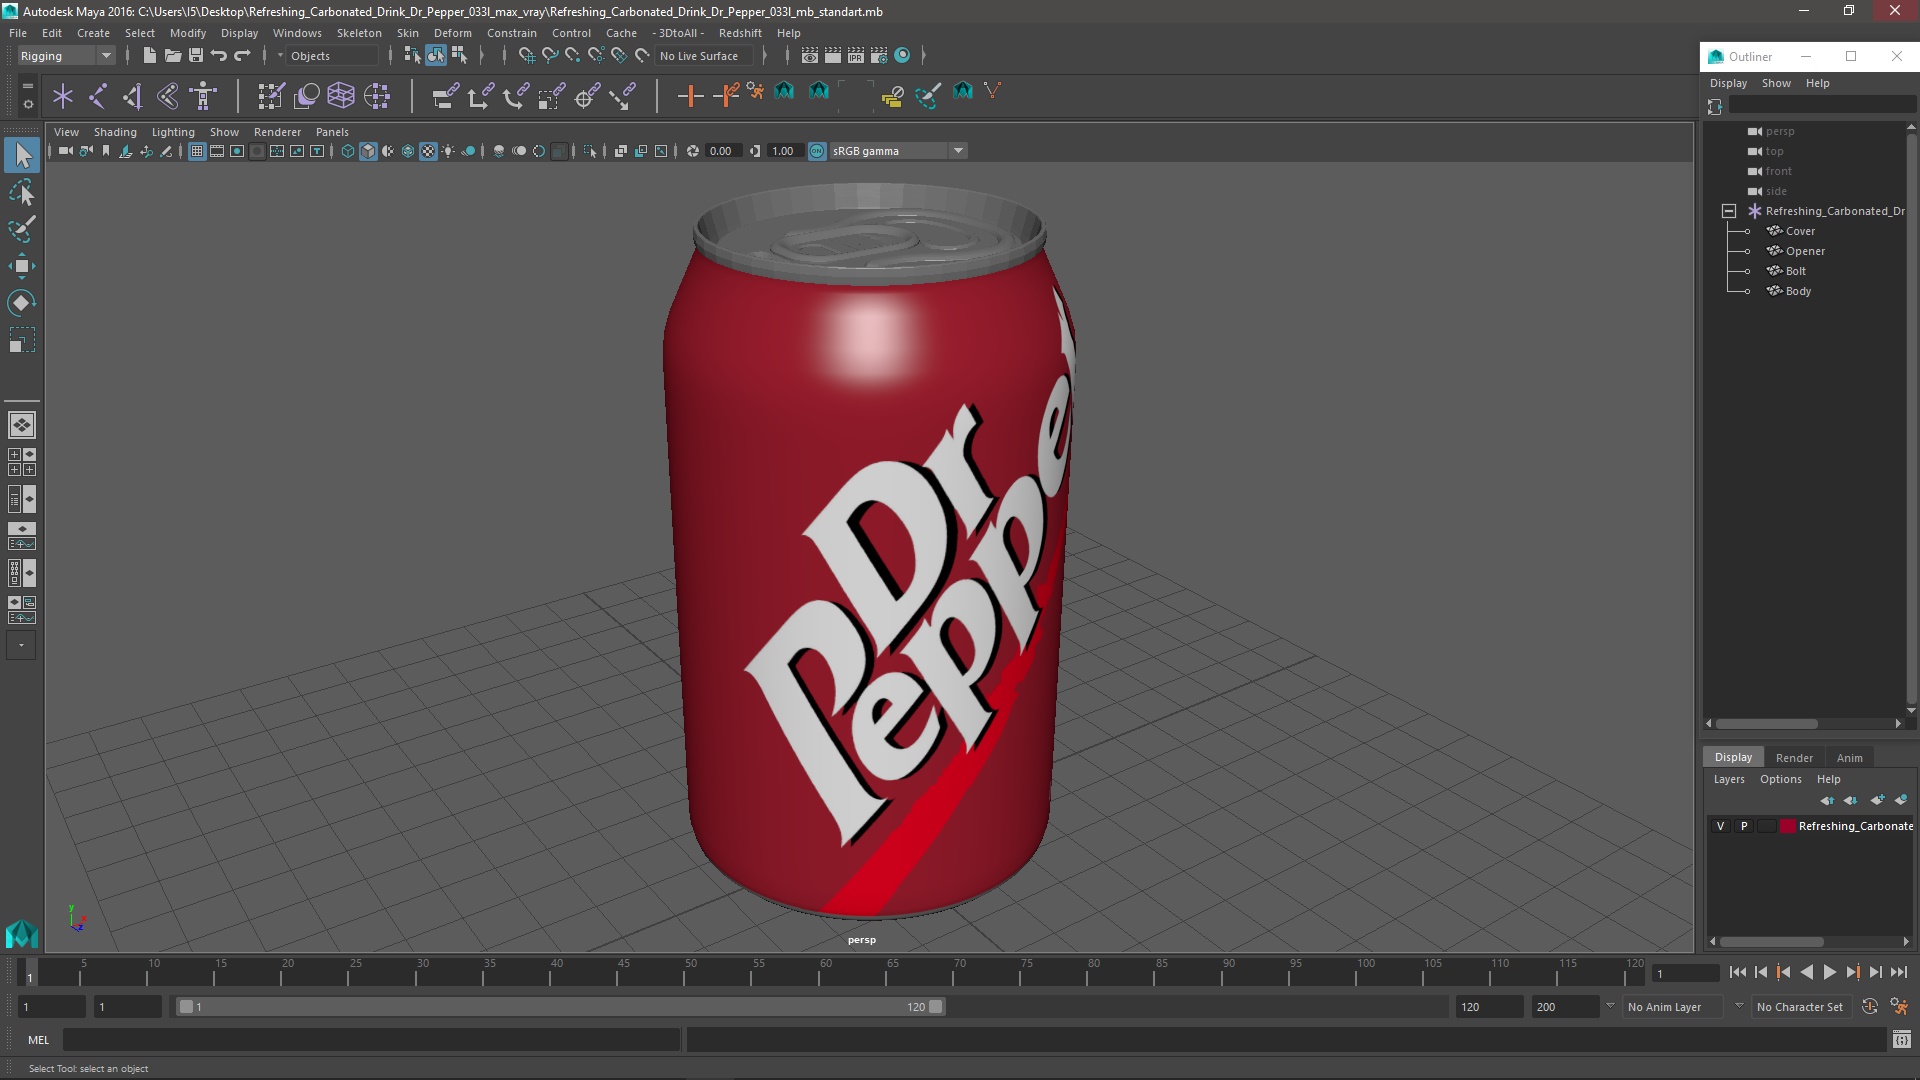
Task: Open the sRGB gamma view transform dropdown
Action: tap(898, 151)
